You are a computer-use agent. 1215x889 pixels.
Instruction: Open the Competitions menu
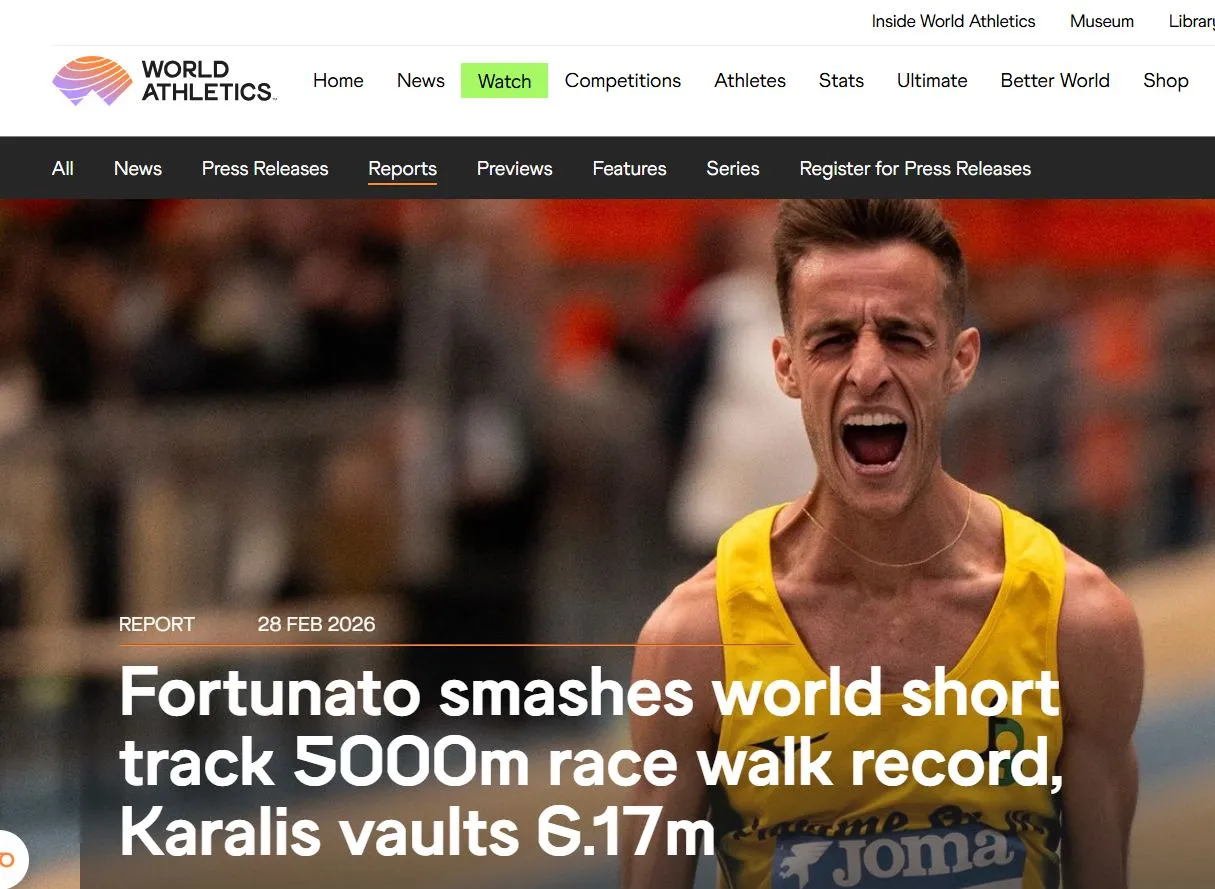(623, 81)
